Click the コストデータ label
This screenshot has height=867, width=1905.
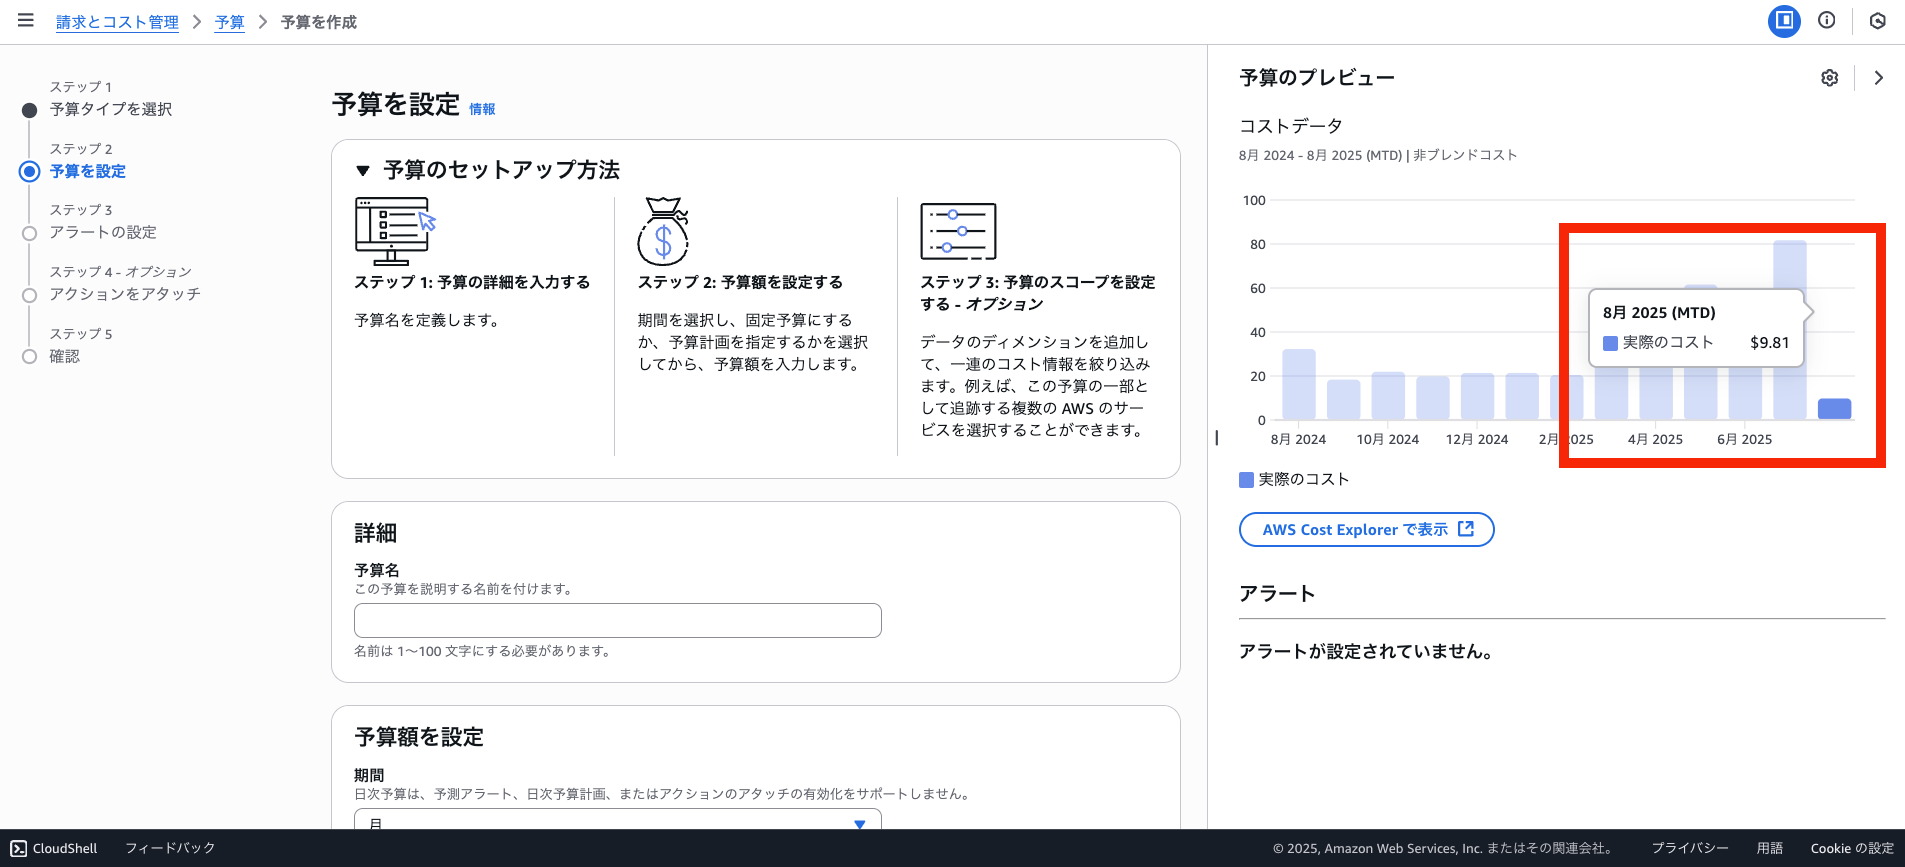click(1291, 126)
